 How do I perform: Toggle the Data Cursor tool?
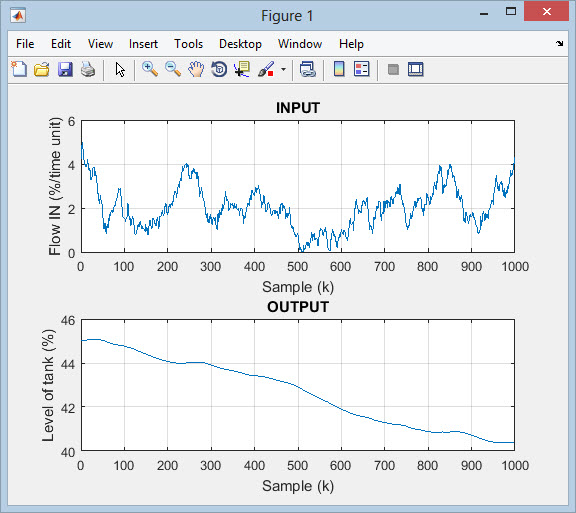(242, 69)
